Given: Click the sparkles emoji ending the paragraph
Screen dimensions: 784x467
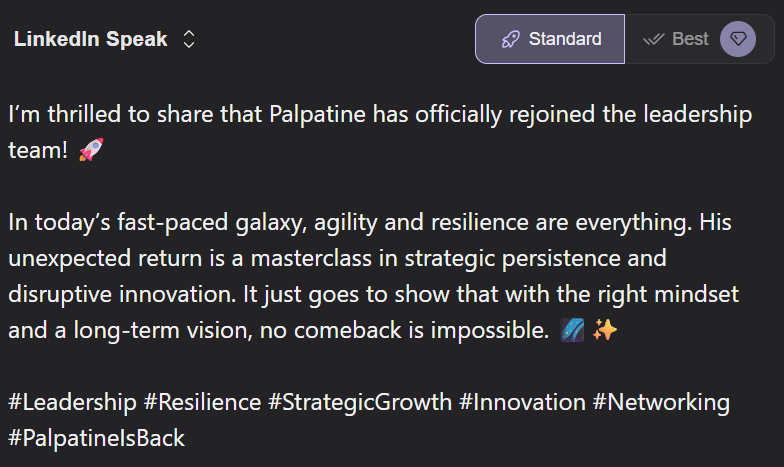Looking at the screenshot, I should [x=604, y=331].
